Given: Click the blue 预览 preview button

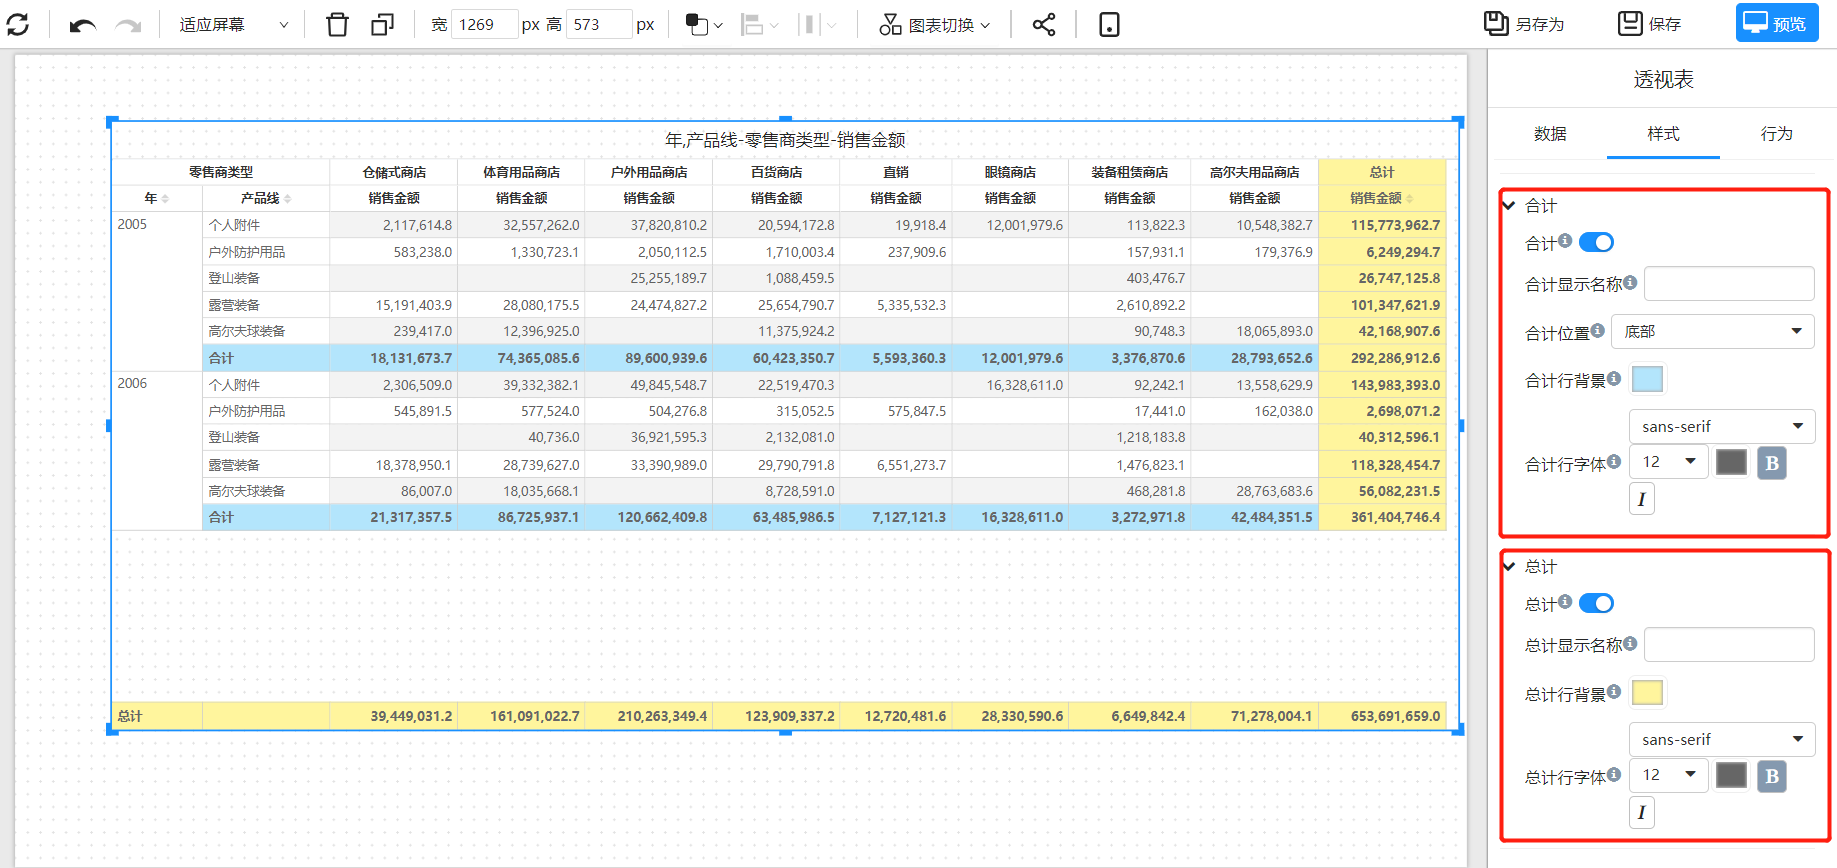Looking at the screenshot, I should (x=1777, y=24).
